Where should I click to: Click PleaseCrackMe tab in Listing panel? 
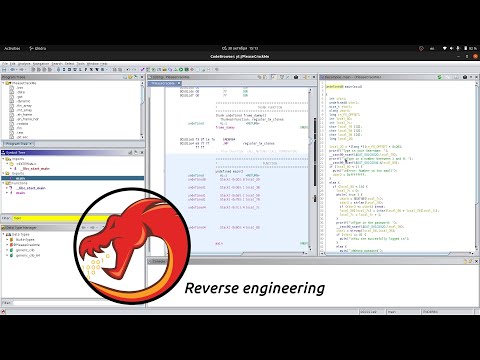pos(163,83)
